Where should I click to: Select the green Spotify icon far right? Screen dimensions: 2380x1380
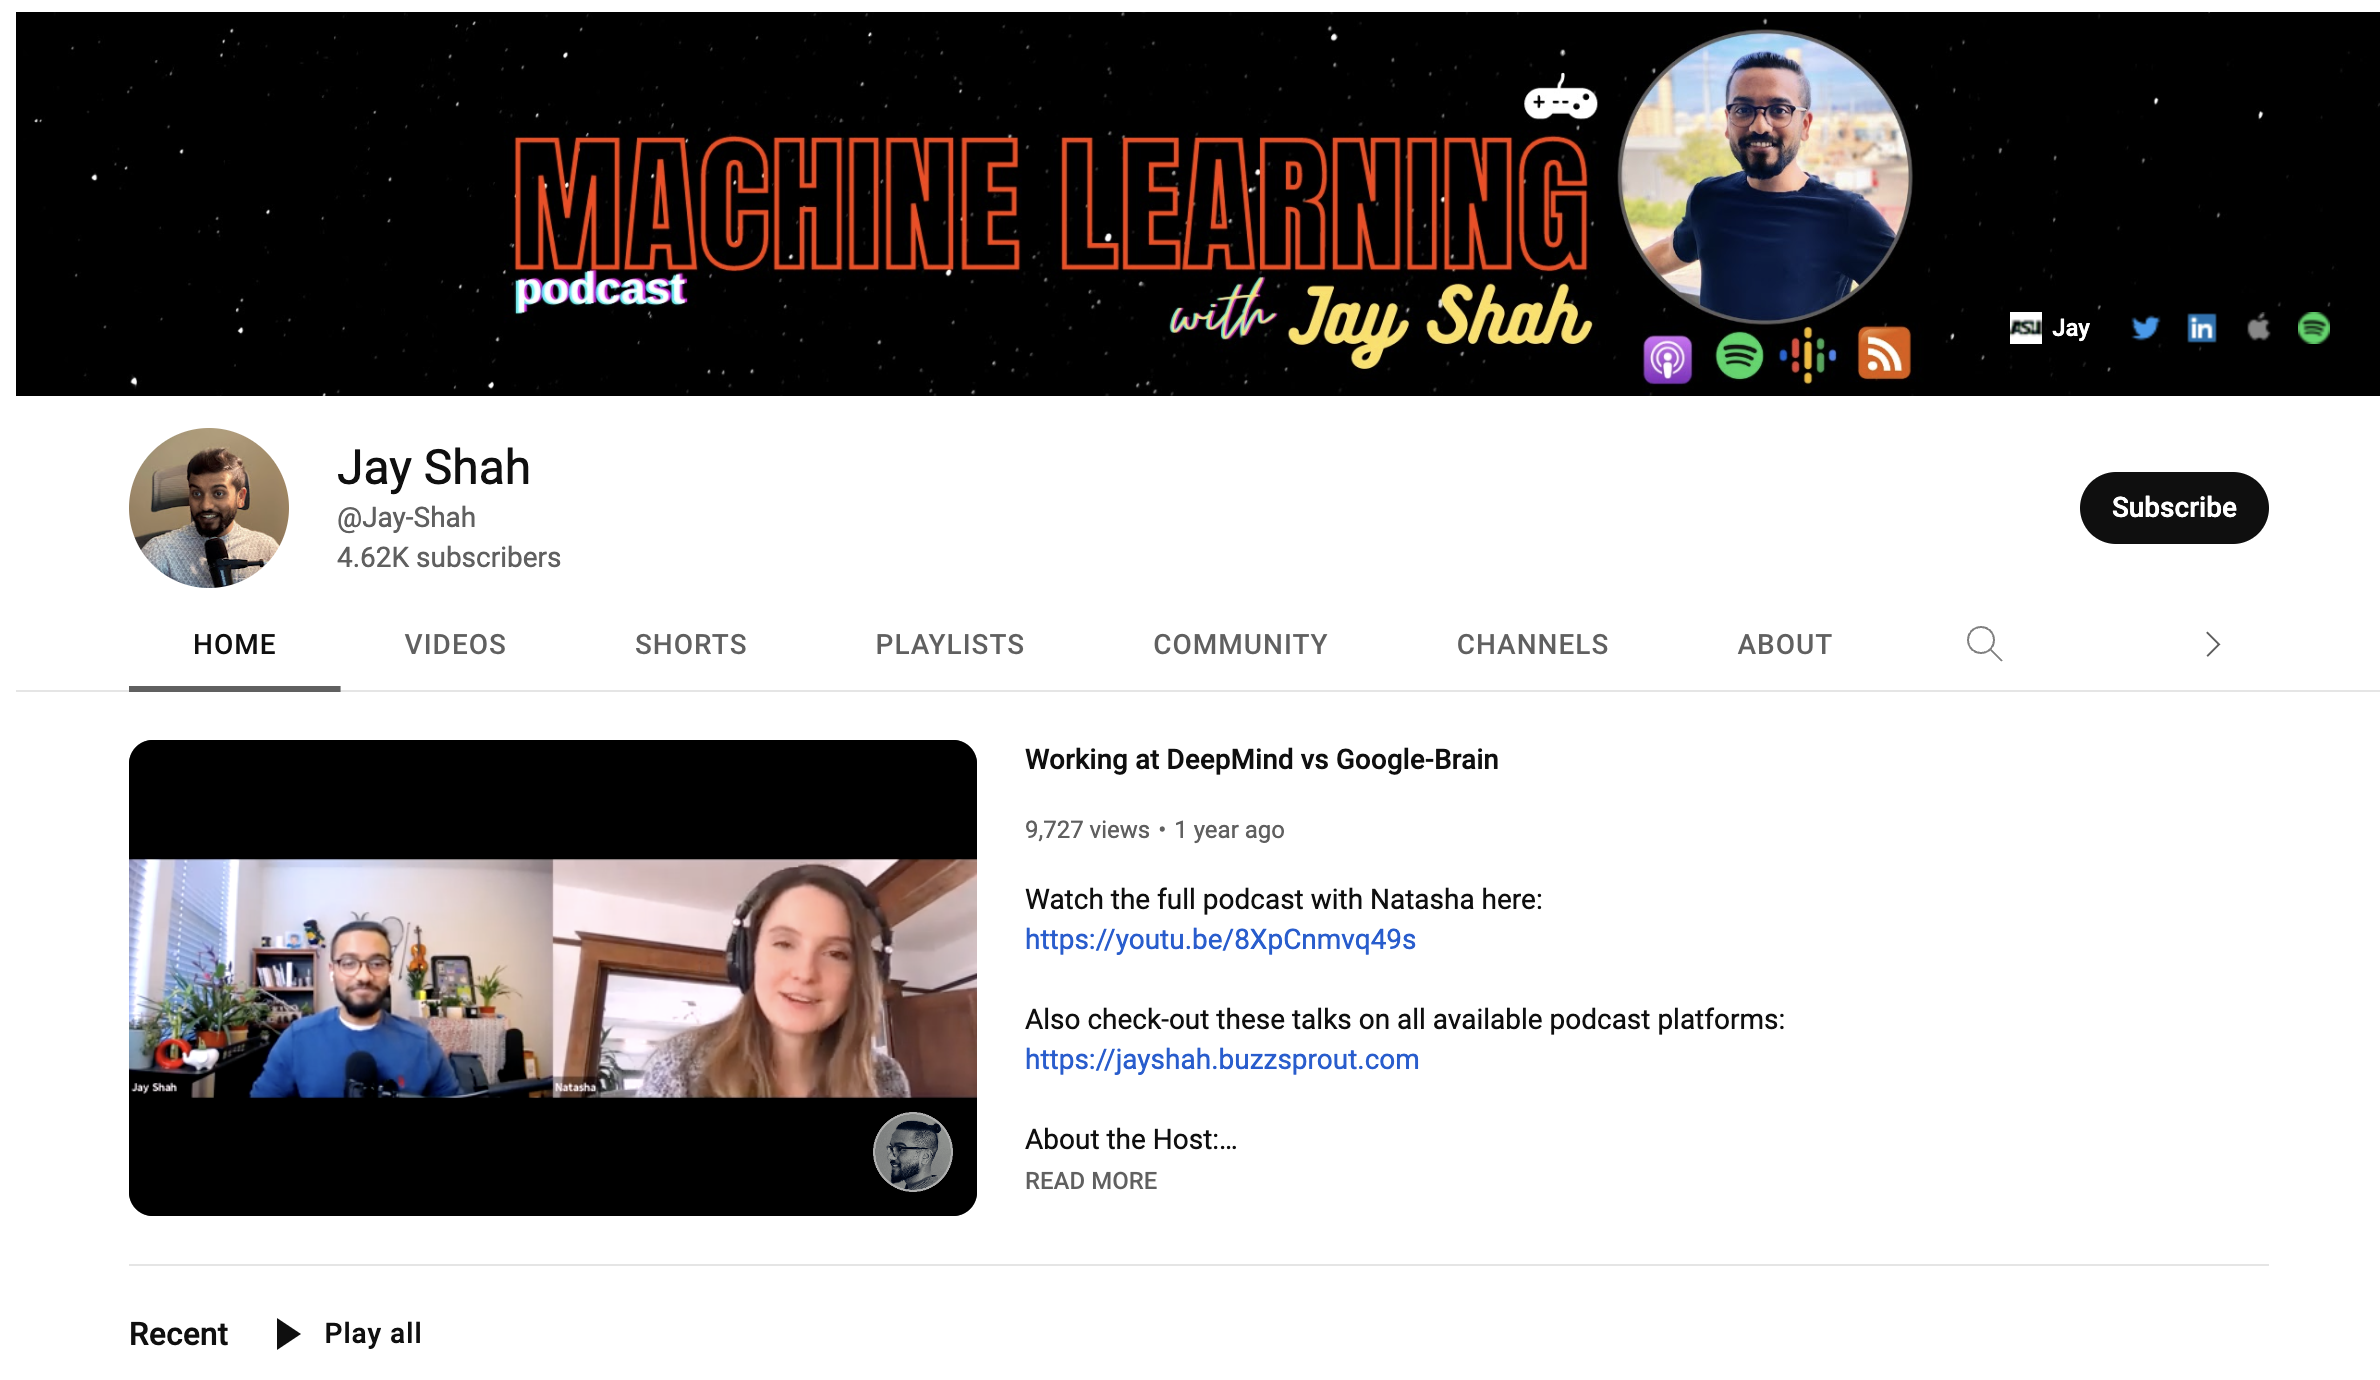coord(2316,327)
